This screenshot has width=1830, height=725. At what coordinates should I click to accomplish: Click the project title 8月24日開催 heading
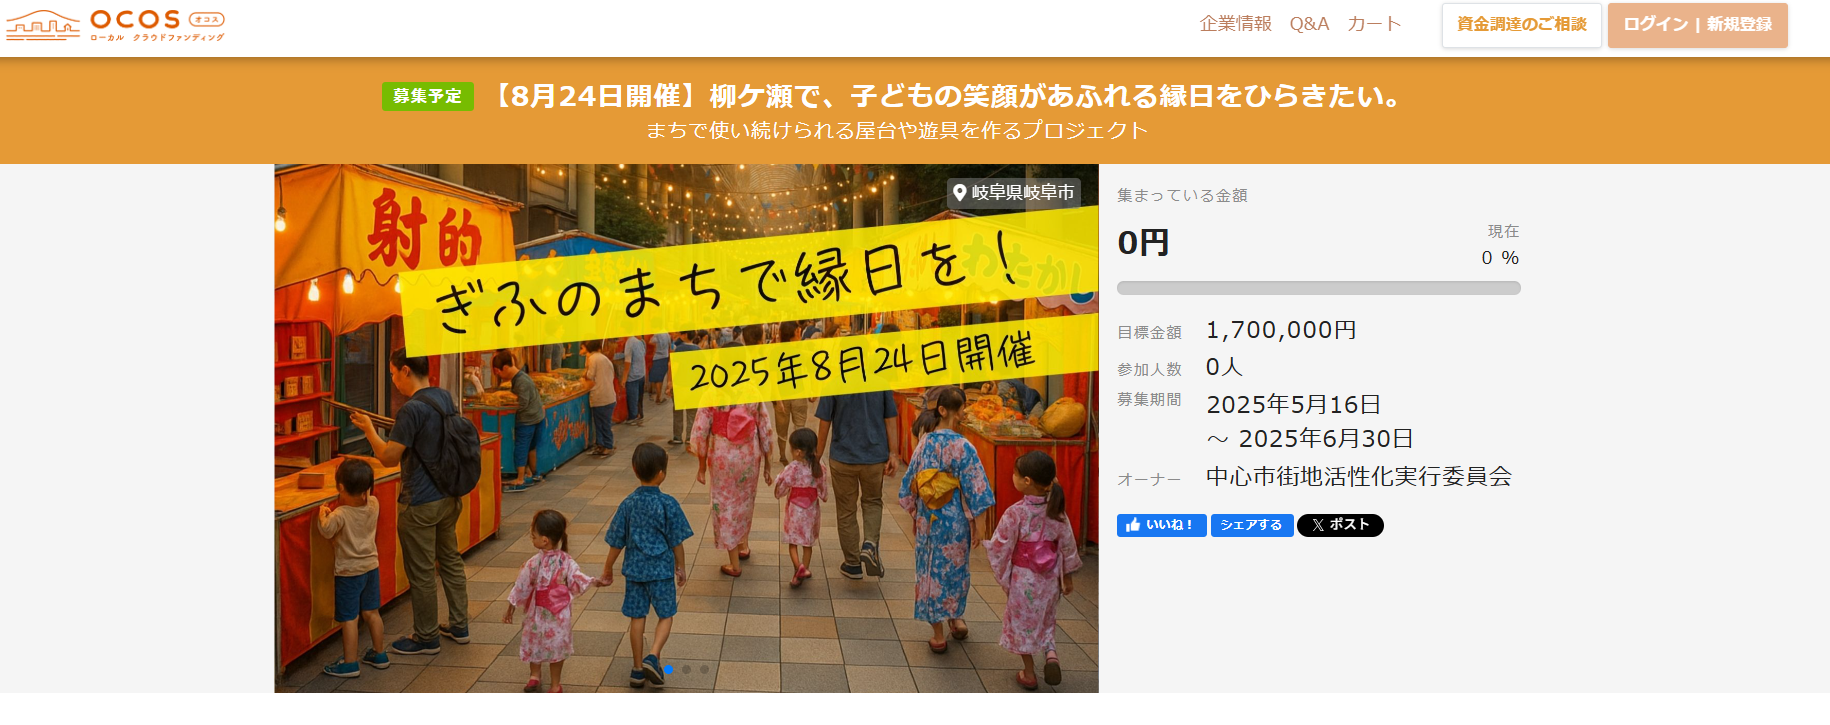(x=948, y=96)
